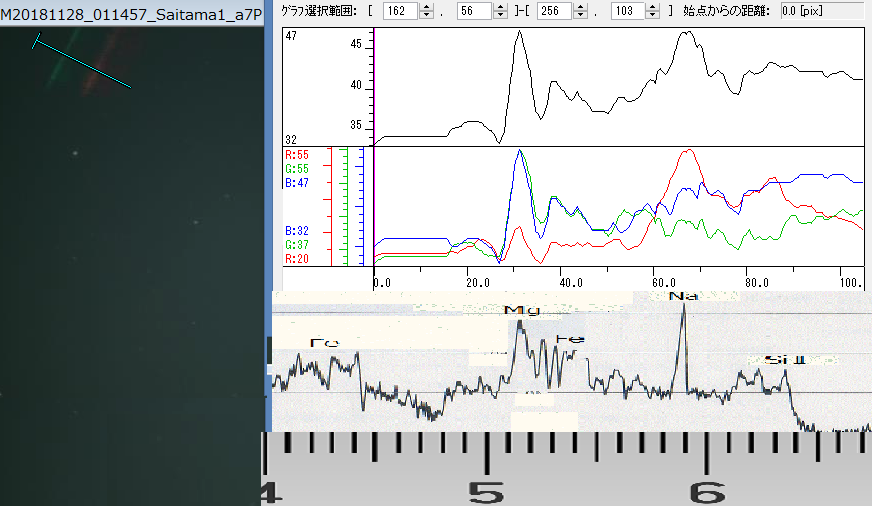This screenshot has height=506, width=872.
Task: Click the upper-left end of the cyan line
Action: pos(36,42)
